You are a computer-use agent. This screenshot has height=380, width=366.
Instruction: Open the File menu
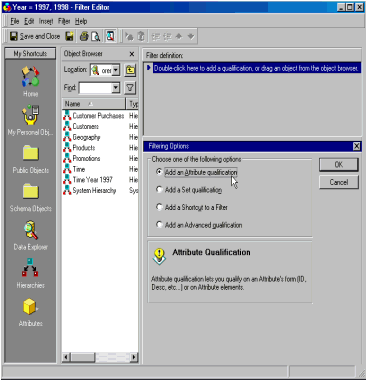[x=15, y=21]
